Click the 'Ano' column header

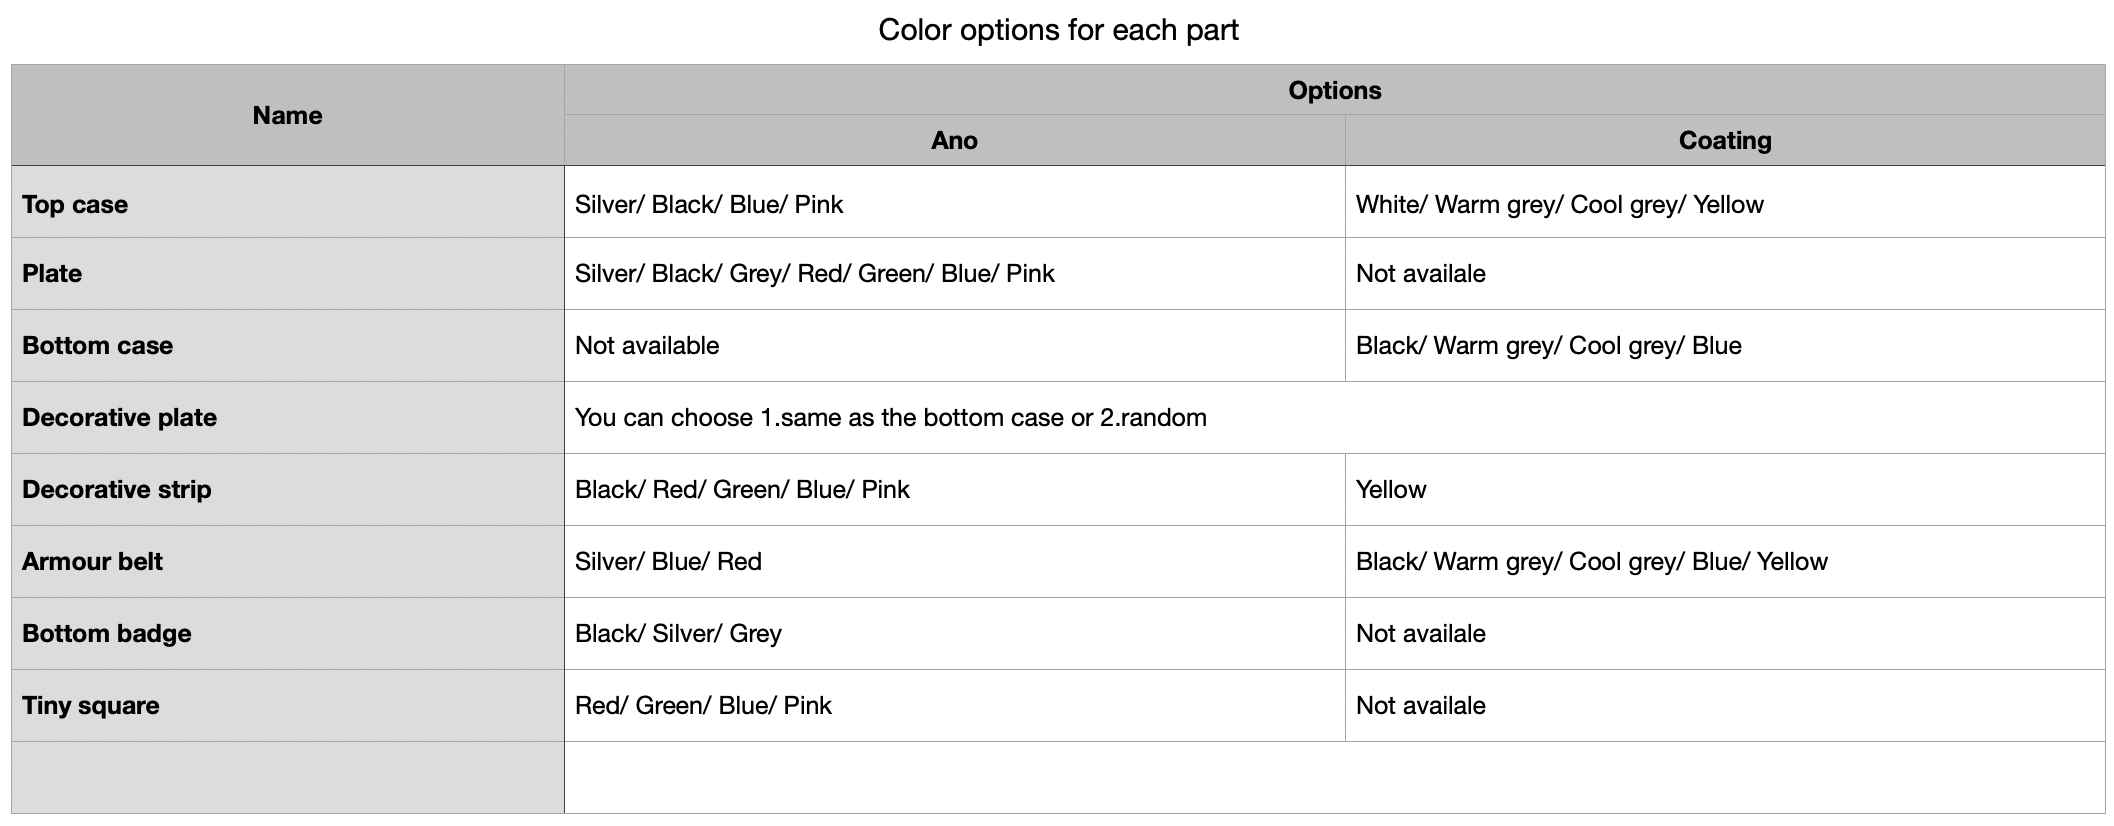point(954,141)
